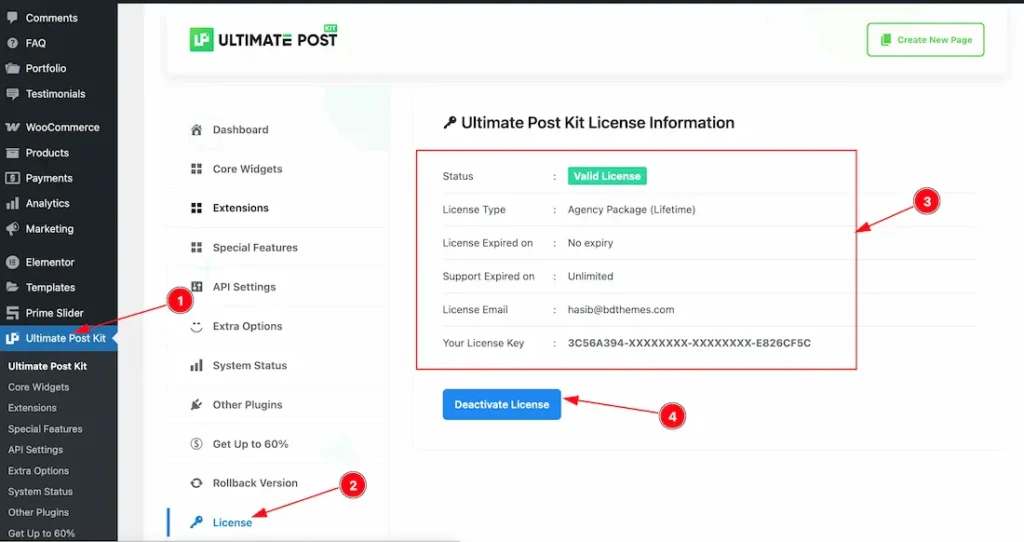Click the license key value text
This screenshot has height=542, width=1024.
tap(689, 343)
